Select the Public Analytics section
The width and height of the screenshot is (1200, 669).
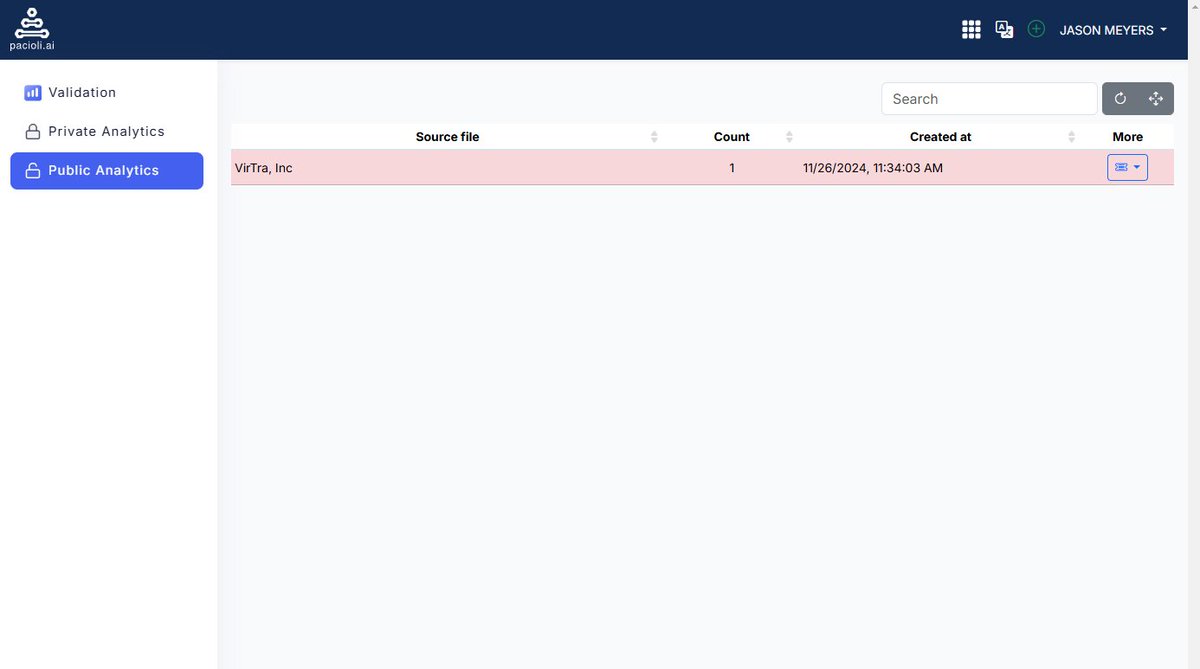pos(107,170)
